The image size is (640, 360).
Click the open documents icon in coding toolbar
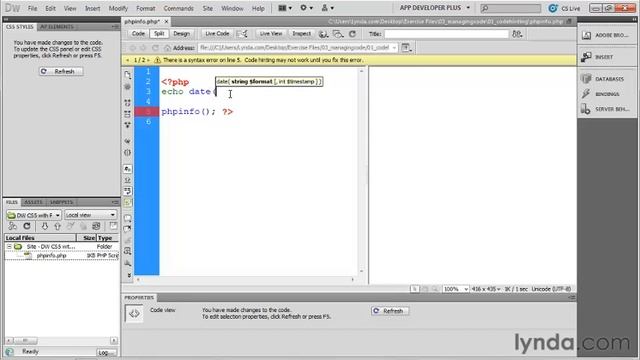127,75
